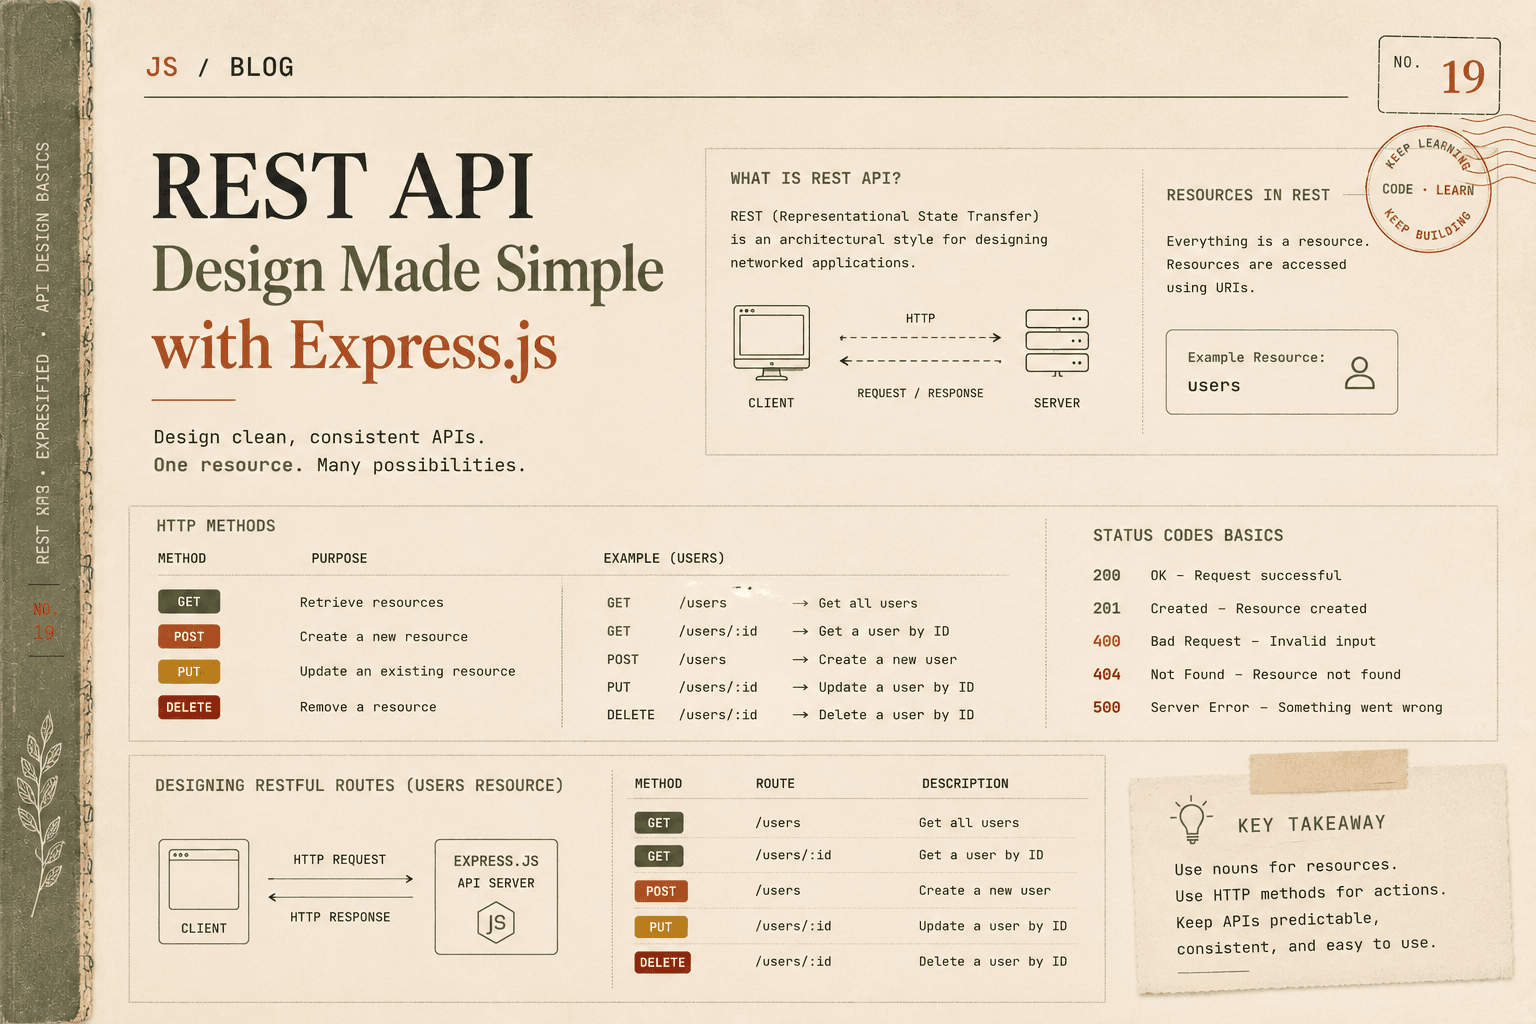Click the arrow before 'Create a new user' example

(x=800, y=660)
